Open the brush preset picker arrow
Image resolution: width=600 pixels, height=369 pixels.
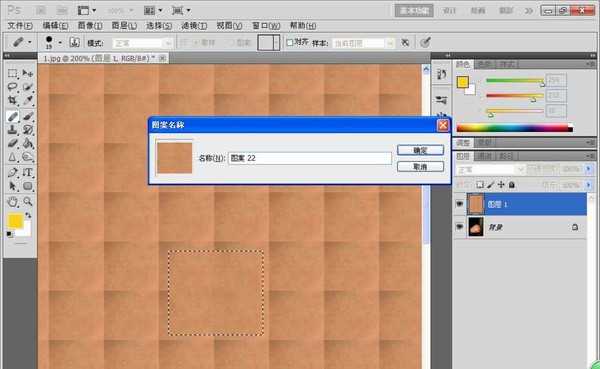tap(60, 42)
